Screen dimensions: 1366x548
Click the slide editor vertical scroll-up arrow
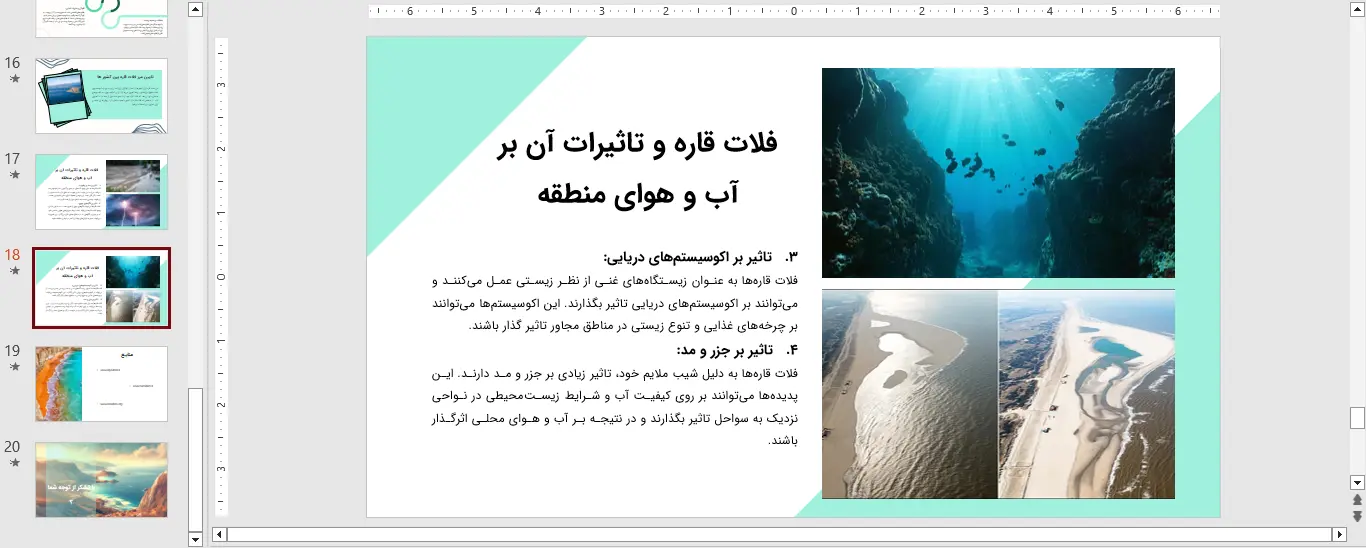pos(1357,10)
